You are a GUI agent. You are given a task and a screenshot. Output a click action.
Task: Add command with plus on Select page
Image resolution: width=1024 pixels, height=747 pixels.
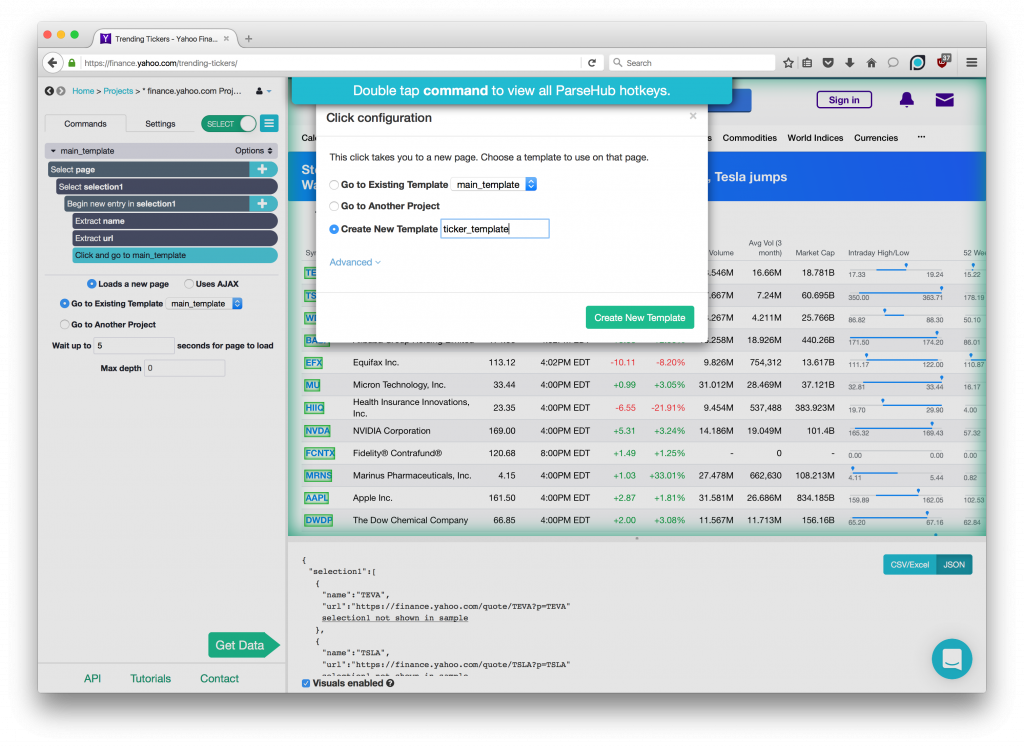click(263, 169)
